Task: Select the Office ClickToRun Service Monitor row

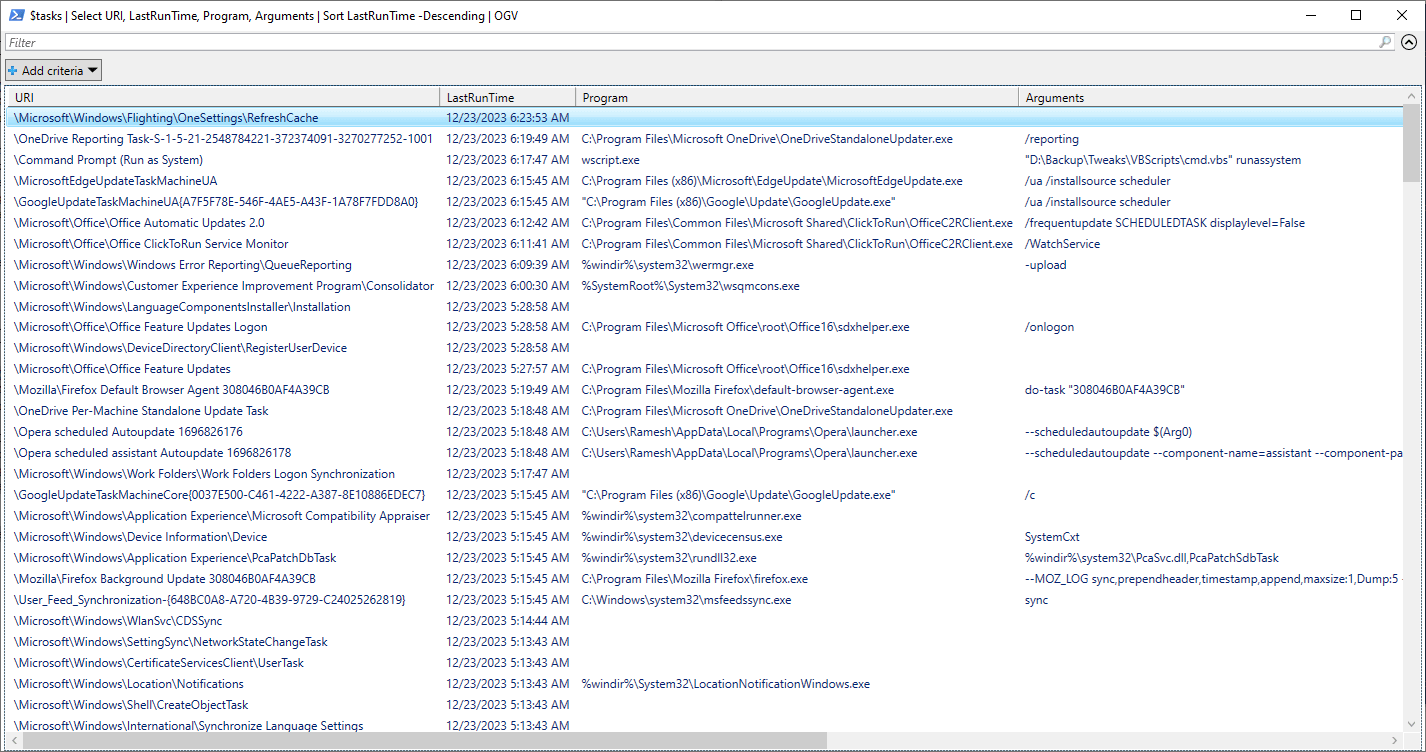Action: 705,244
